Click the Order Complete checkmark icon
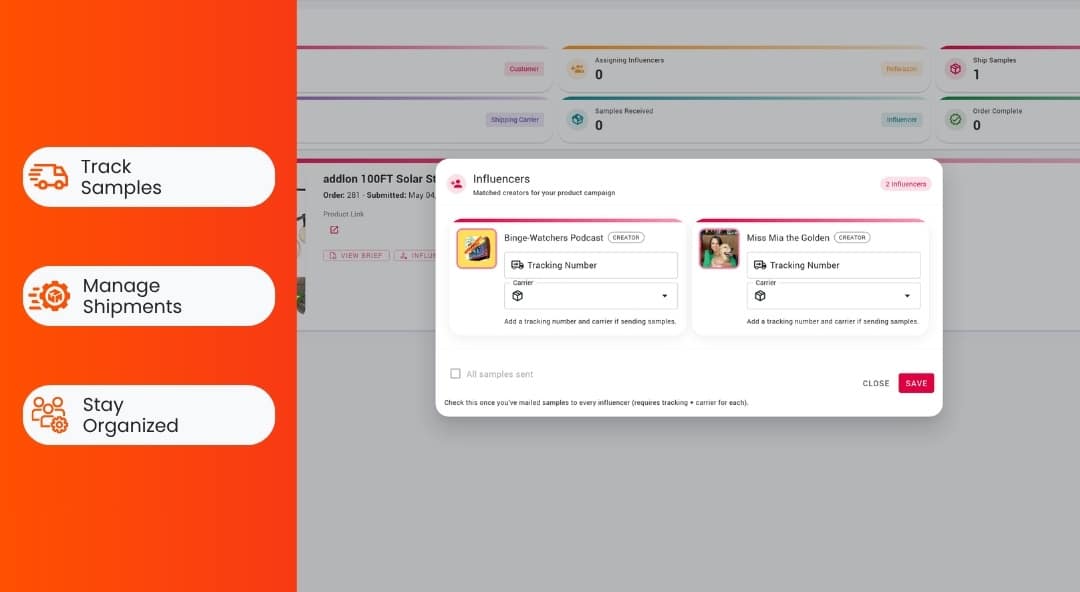This screenshot has width=1080, height=592. [955, 119]
